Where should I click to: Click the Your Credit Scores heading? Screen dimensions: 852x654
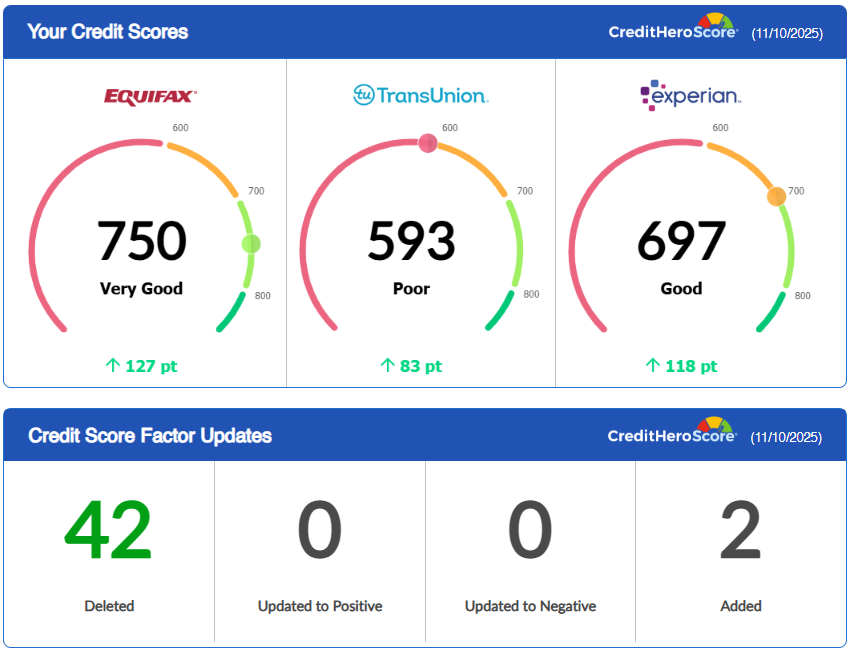pos(107,32)
